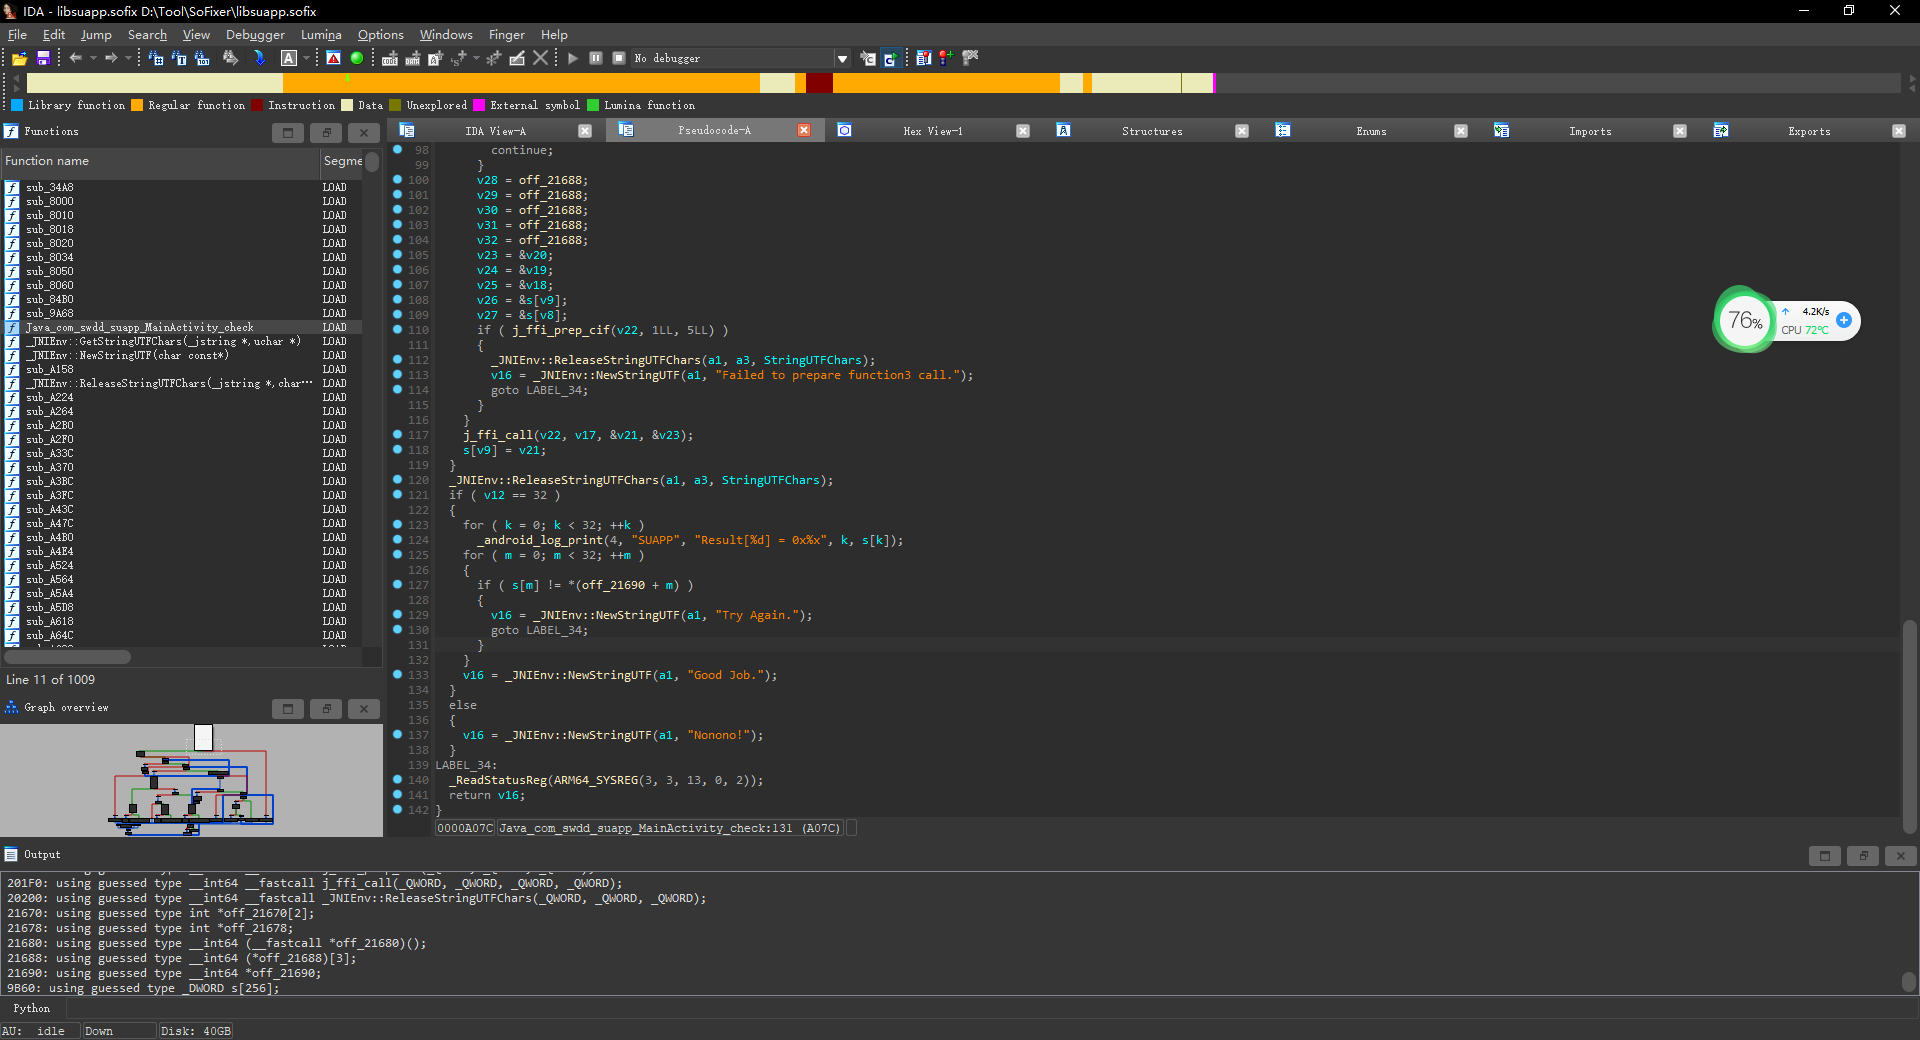Viewport: 1920px width, 1040px height.
Task: Open the Debugger menu
Action: pos(255,34)
